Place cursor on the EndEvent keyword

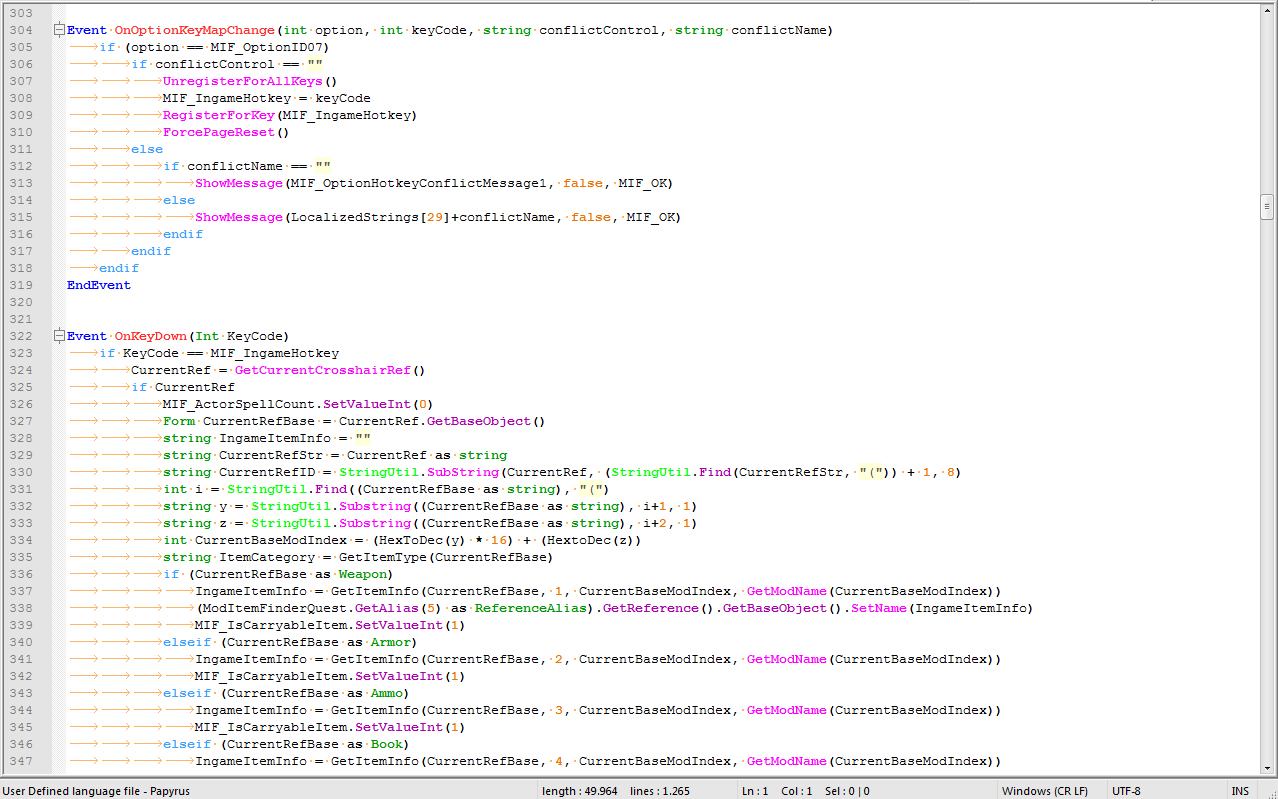coord(98,285)
